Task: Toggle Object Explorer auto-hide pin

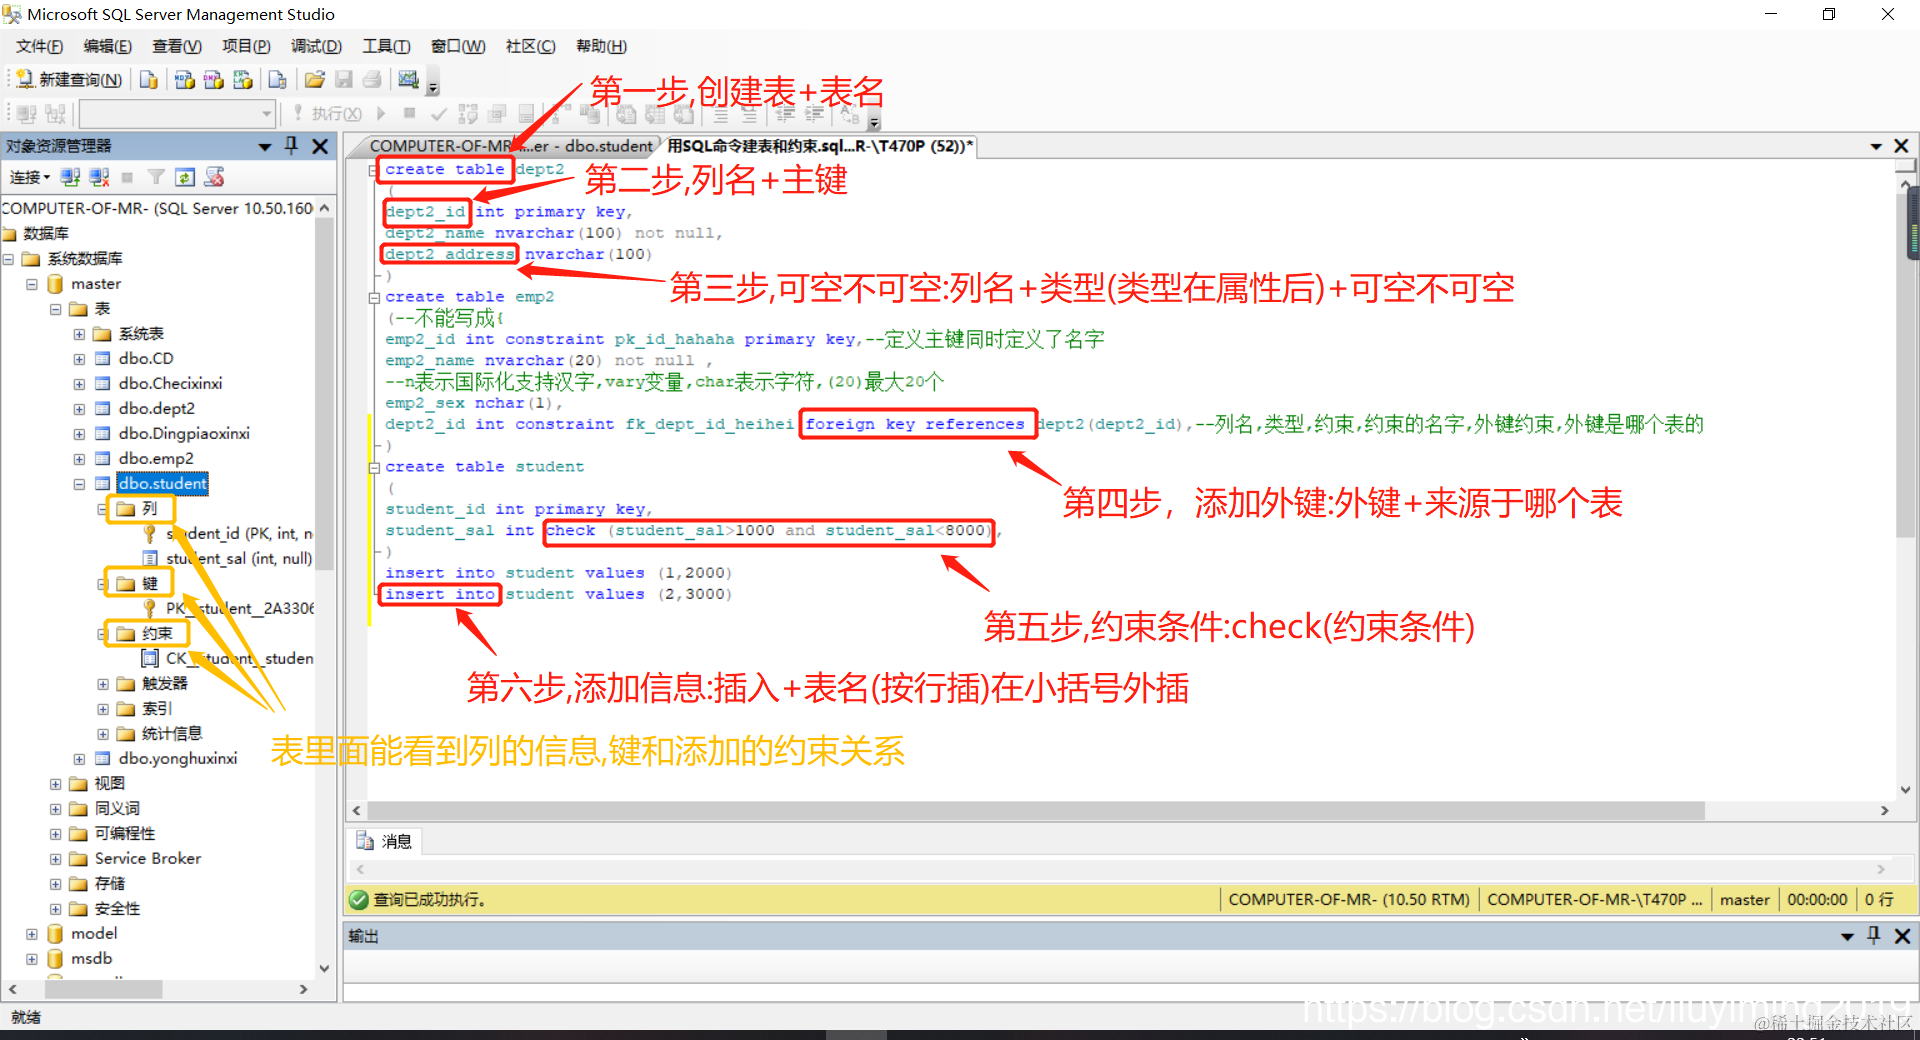Action: click(292, 146)
